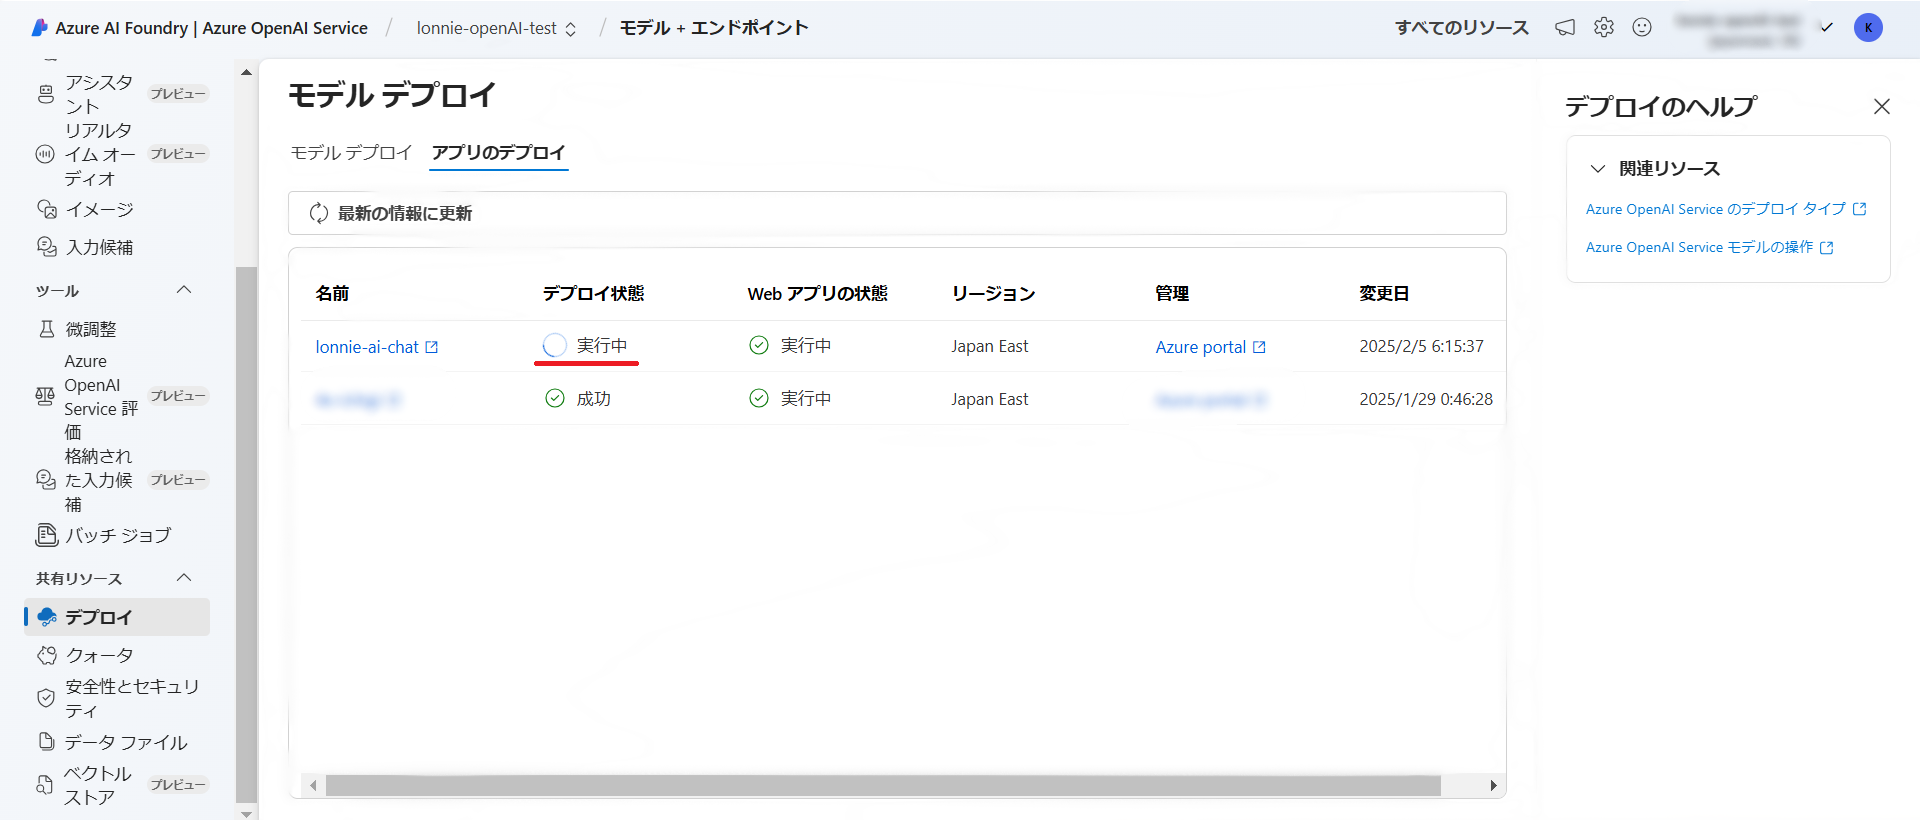Image resolution: width=1920 pixels, height=820 pixels.
Task: Click the sidebar scrollbar down arrow
Action: pyautogui.click(x=246, y=813)
